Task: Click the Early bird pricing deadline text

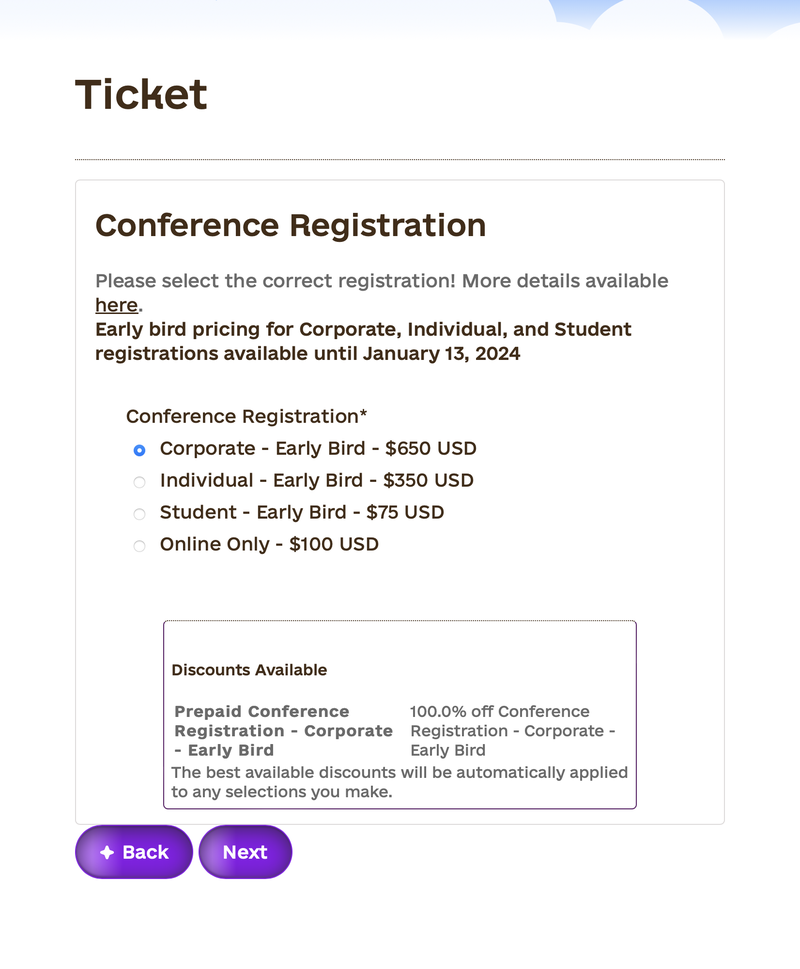Action: tap(362, 341)
